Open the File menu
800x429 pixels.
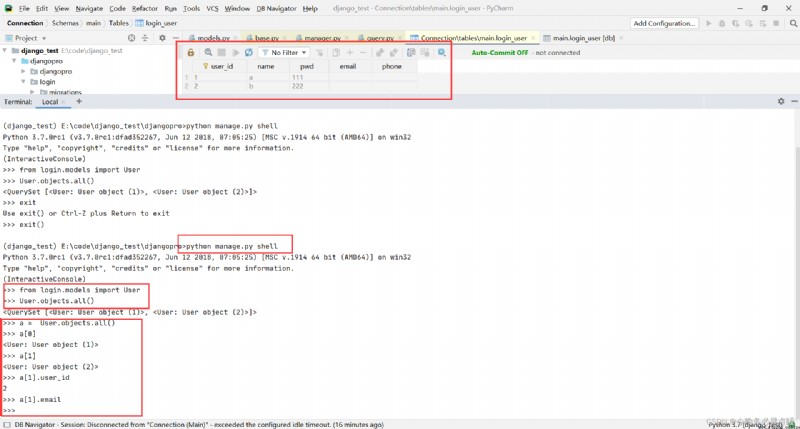[24, 9]
